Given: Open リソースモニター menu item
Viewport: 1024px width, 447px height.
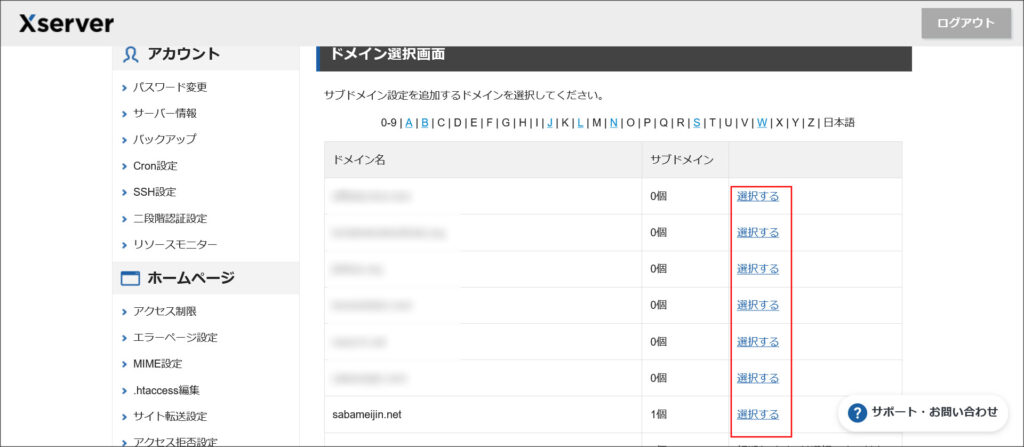Looking at the screenshot, I should pyautogui.click(x=175, y=244).
